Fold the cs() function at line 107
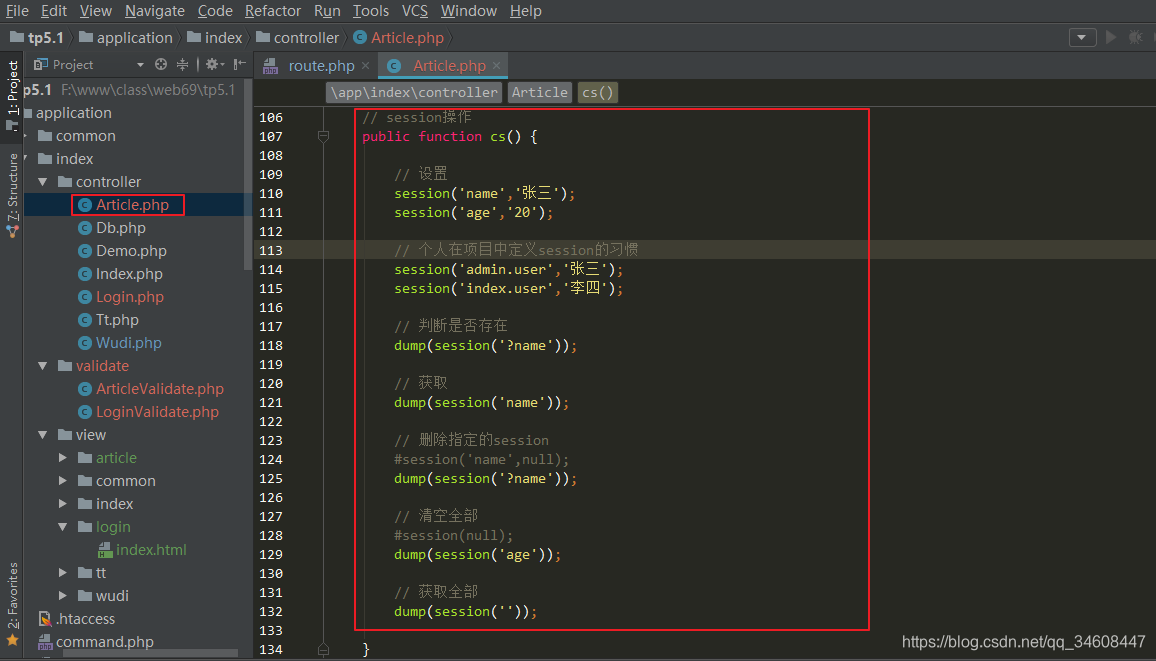 coord(323,136)
